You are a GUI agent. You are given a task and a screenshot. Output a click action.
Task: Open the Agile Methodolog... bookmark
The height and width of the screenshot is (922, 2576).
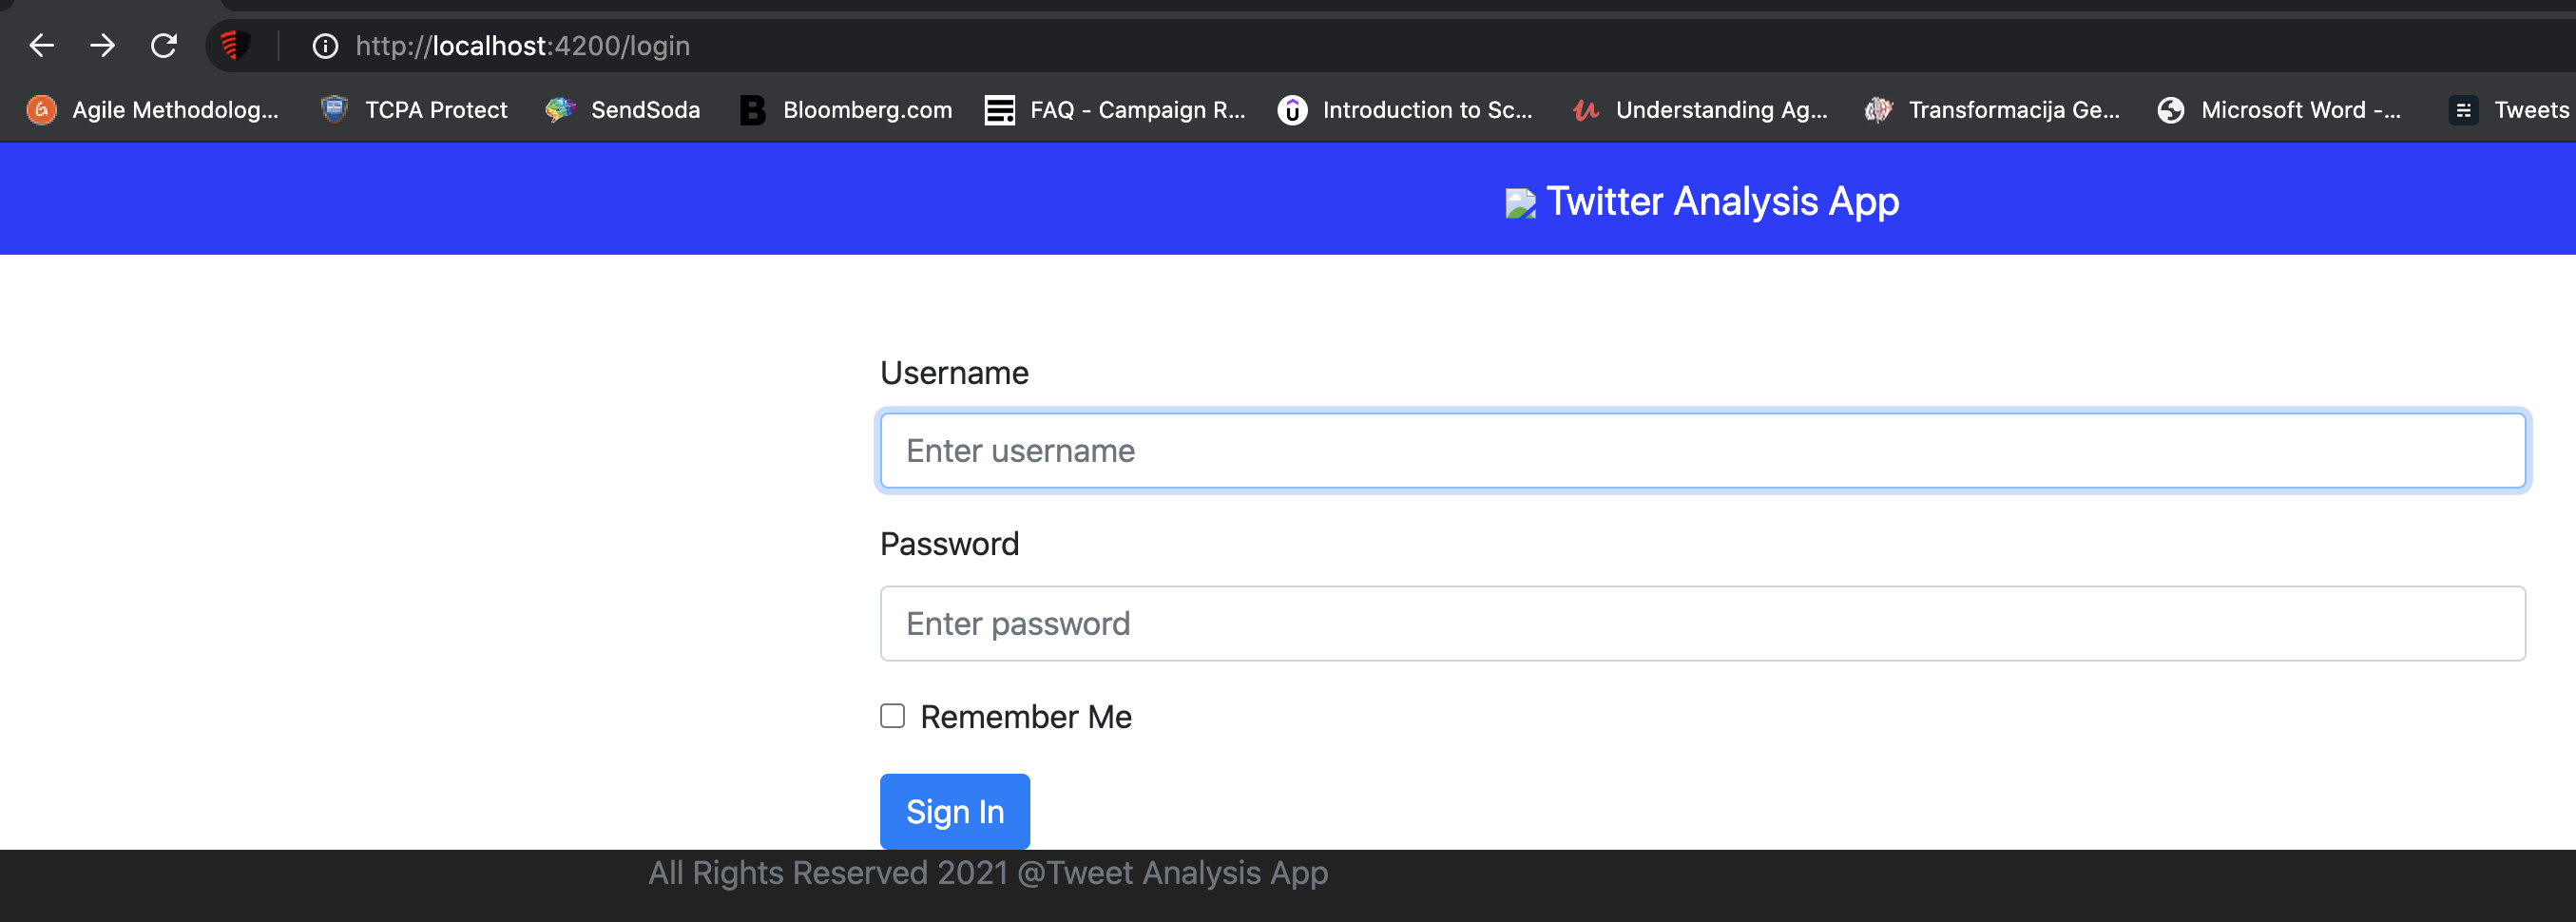[x=153, y=110]
